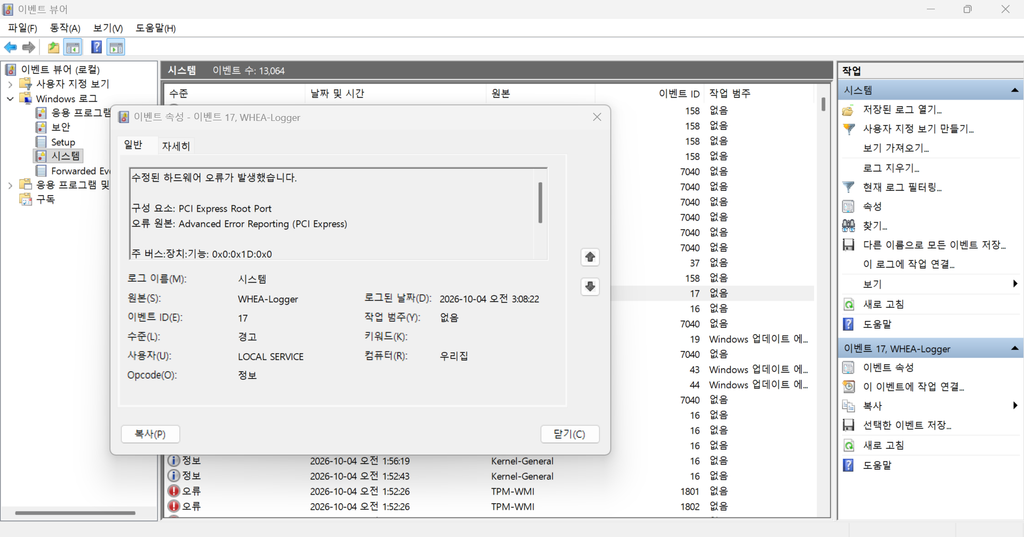Click 로그 지우기 action

coord(891,168)
